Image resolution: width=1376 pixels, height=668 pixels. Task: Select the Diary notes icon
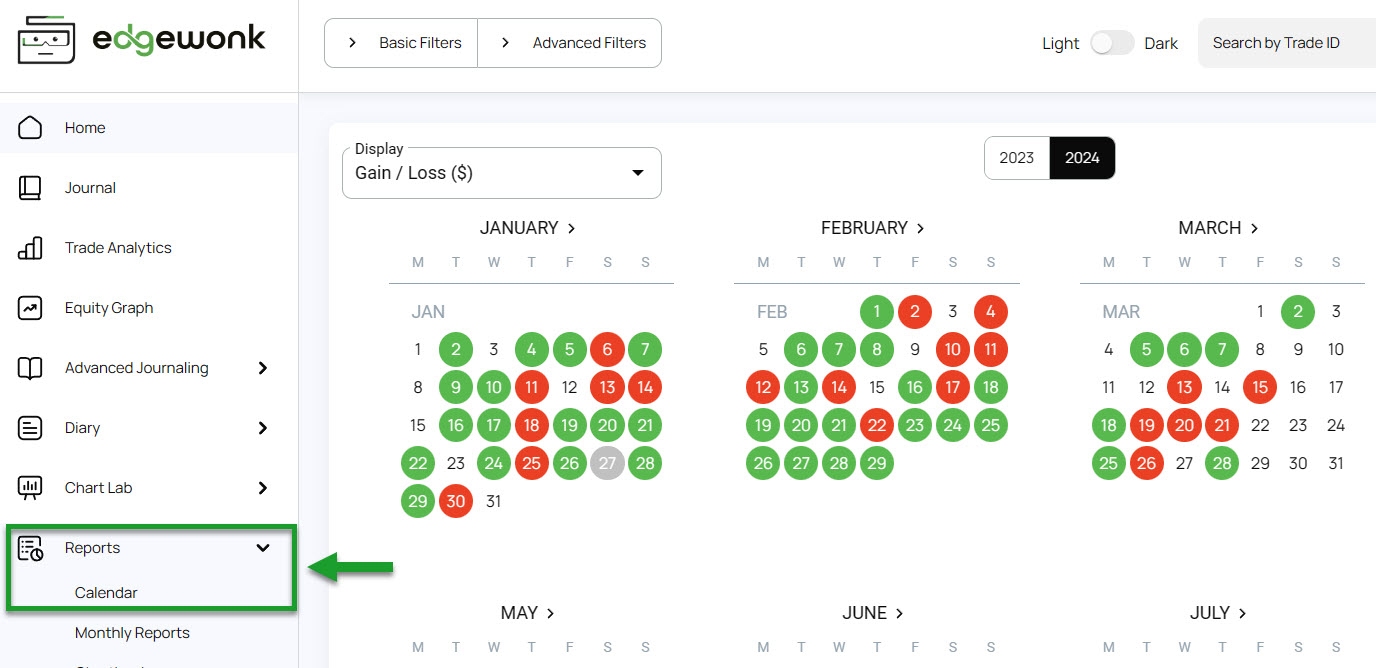30,428
